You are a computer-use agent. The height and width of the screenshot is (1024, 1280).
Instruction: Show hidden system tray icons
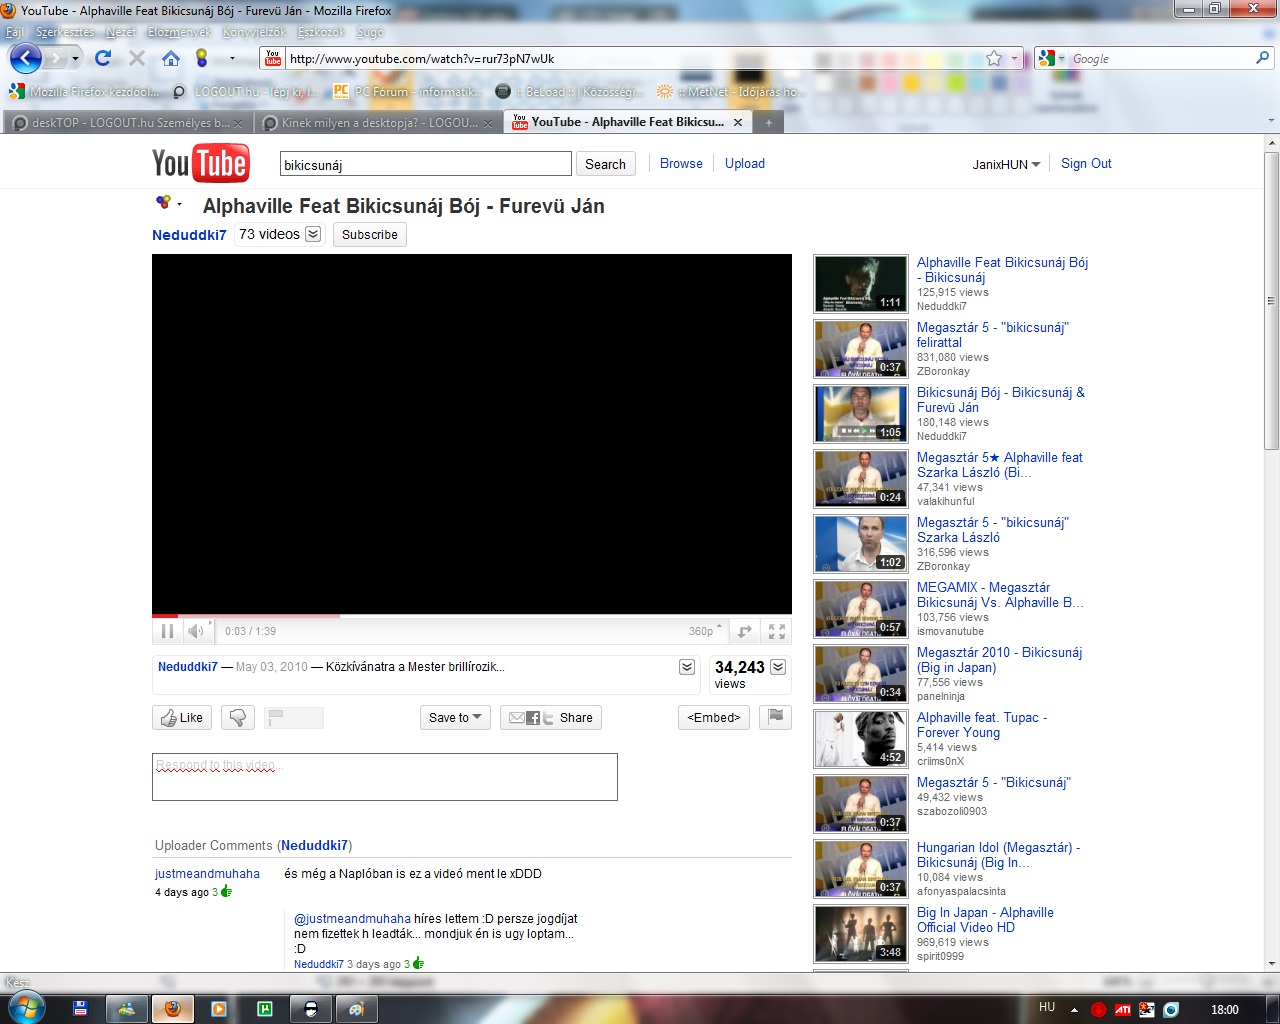point(1075,1009)
